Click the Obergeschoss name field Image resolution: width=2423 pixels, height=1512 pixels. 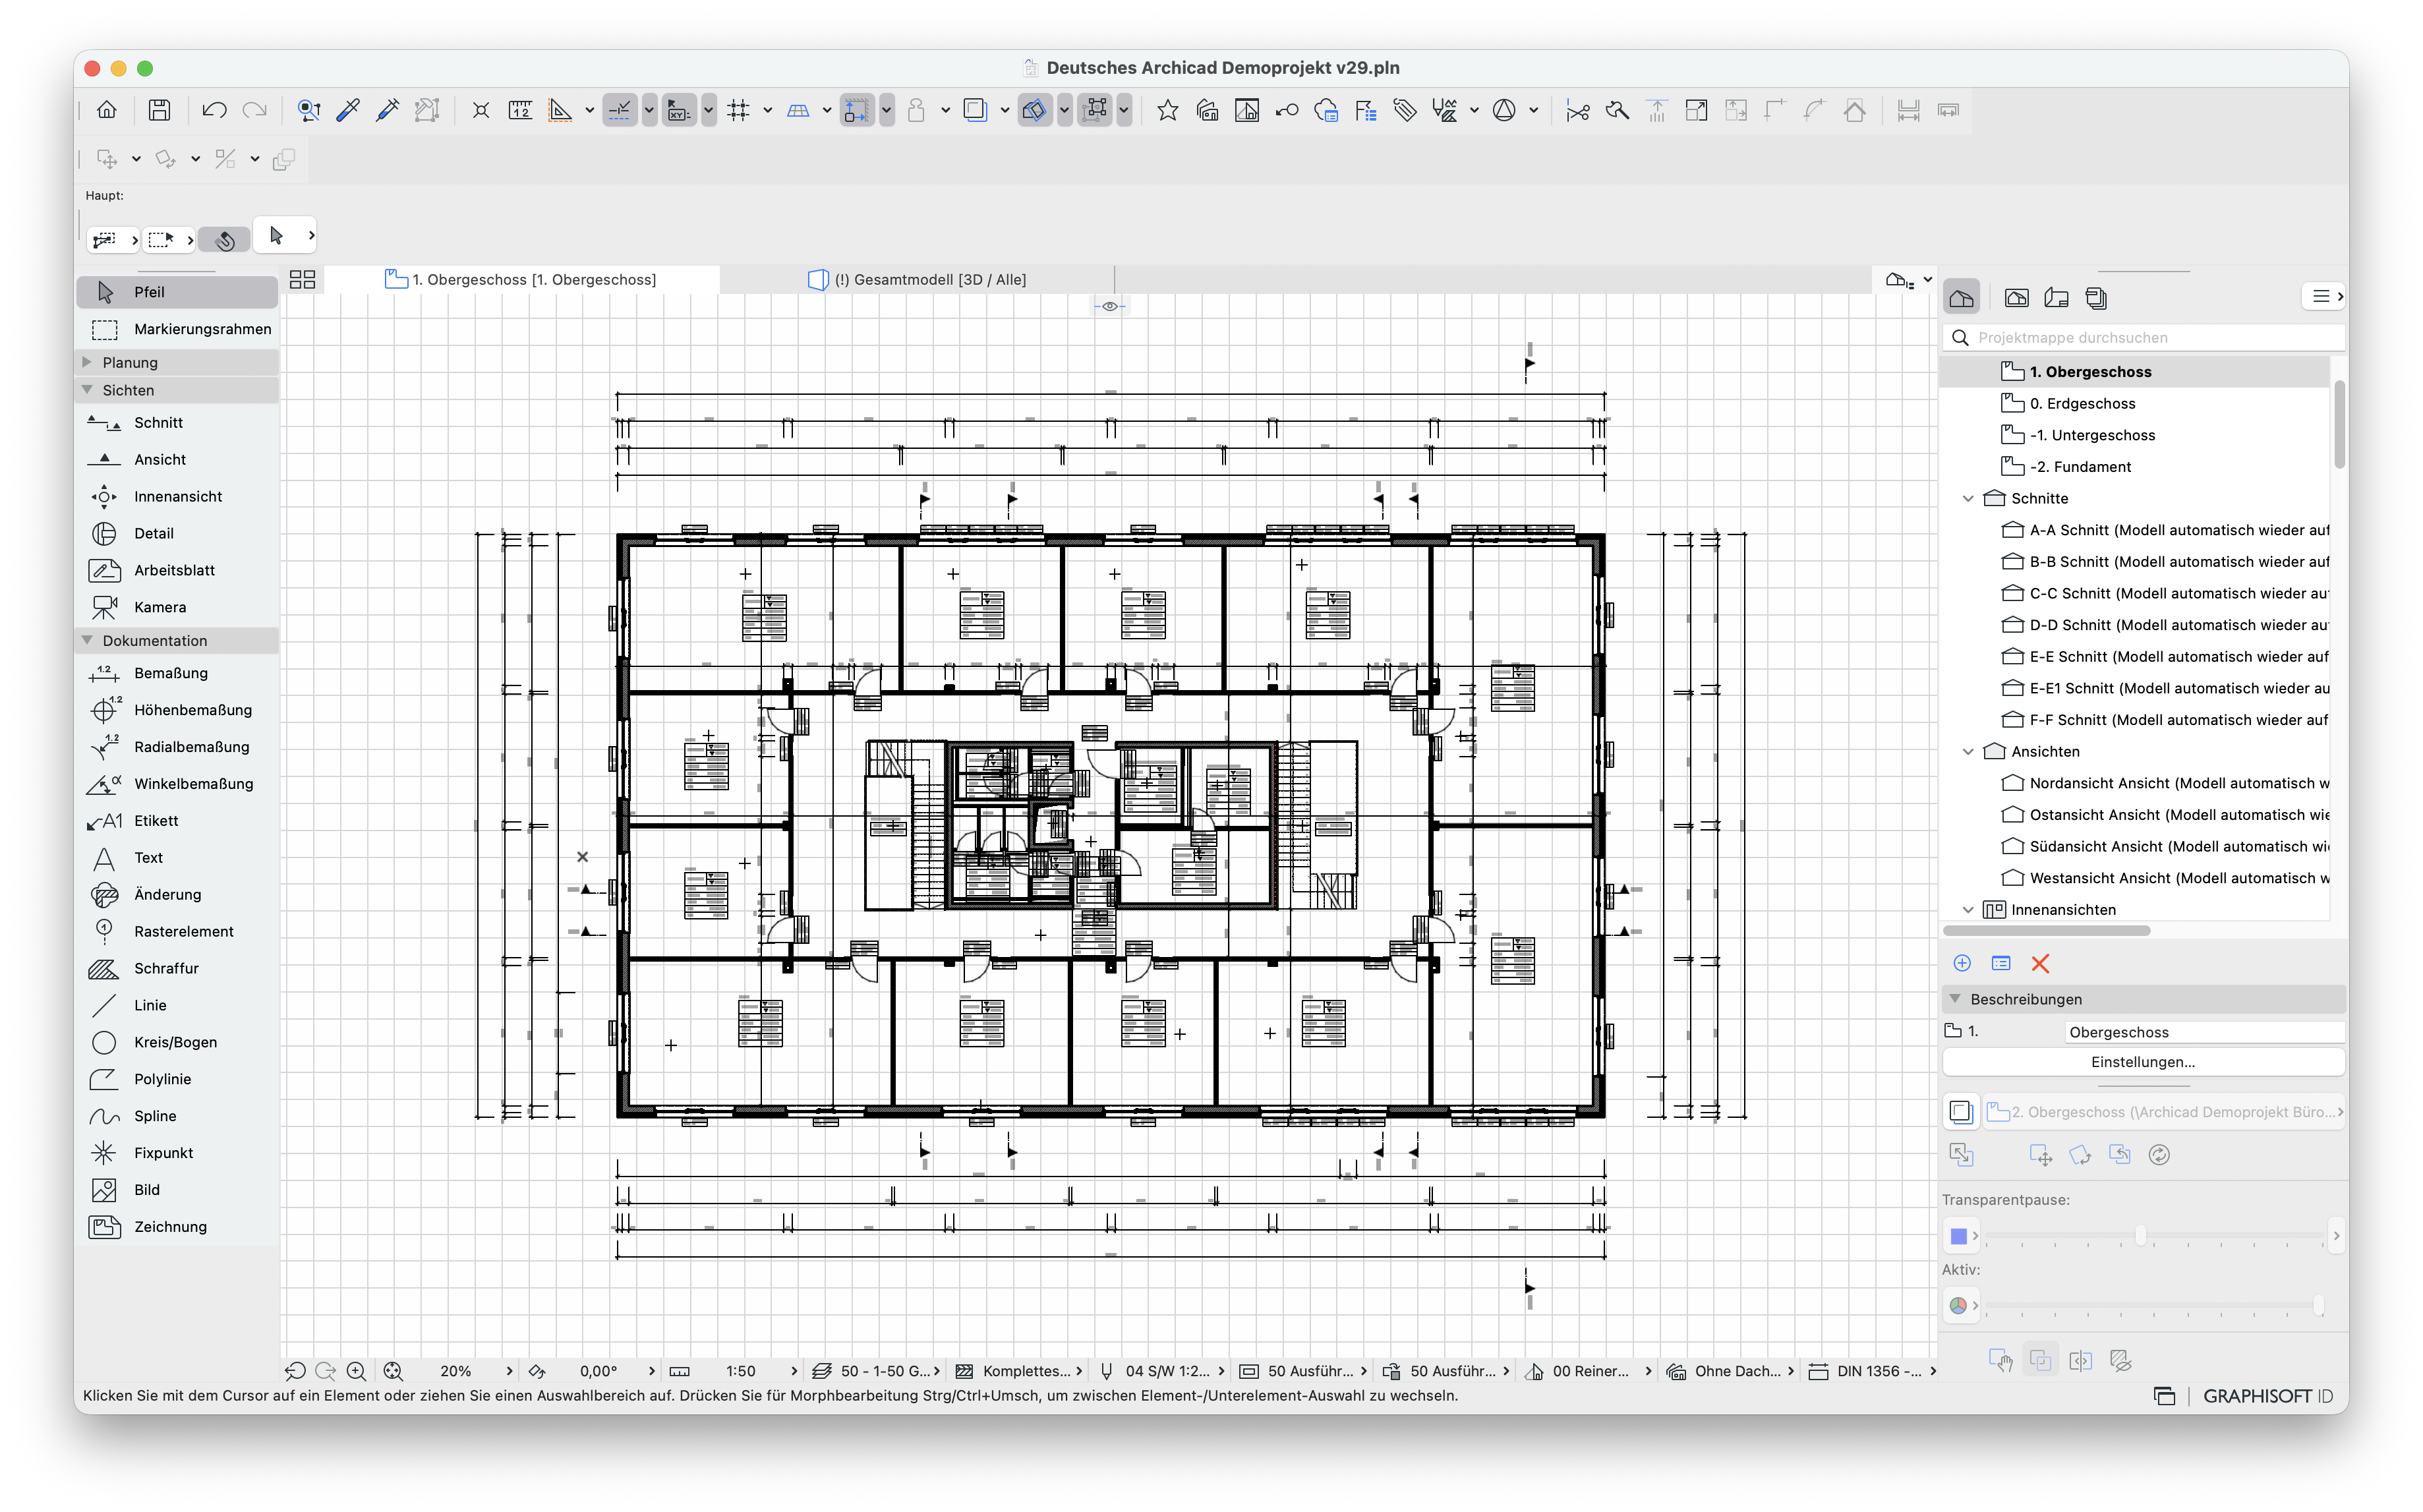[2204, 1032]
